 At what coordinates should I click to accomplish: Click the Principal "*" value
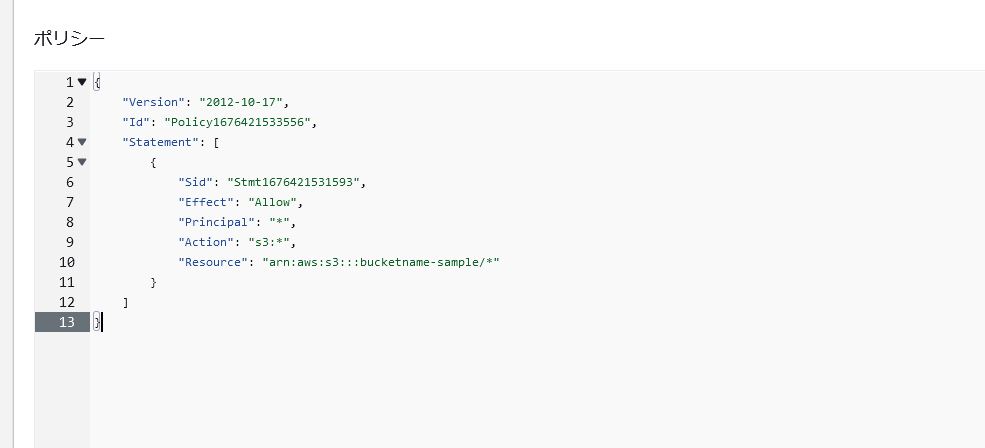click(280, 222)
